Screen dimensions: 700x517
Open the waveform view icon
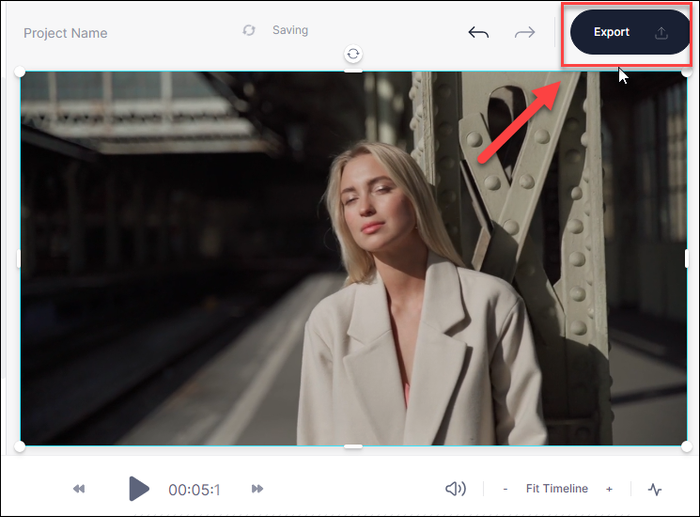pos(654,489)
